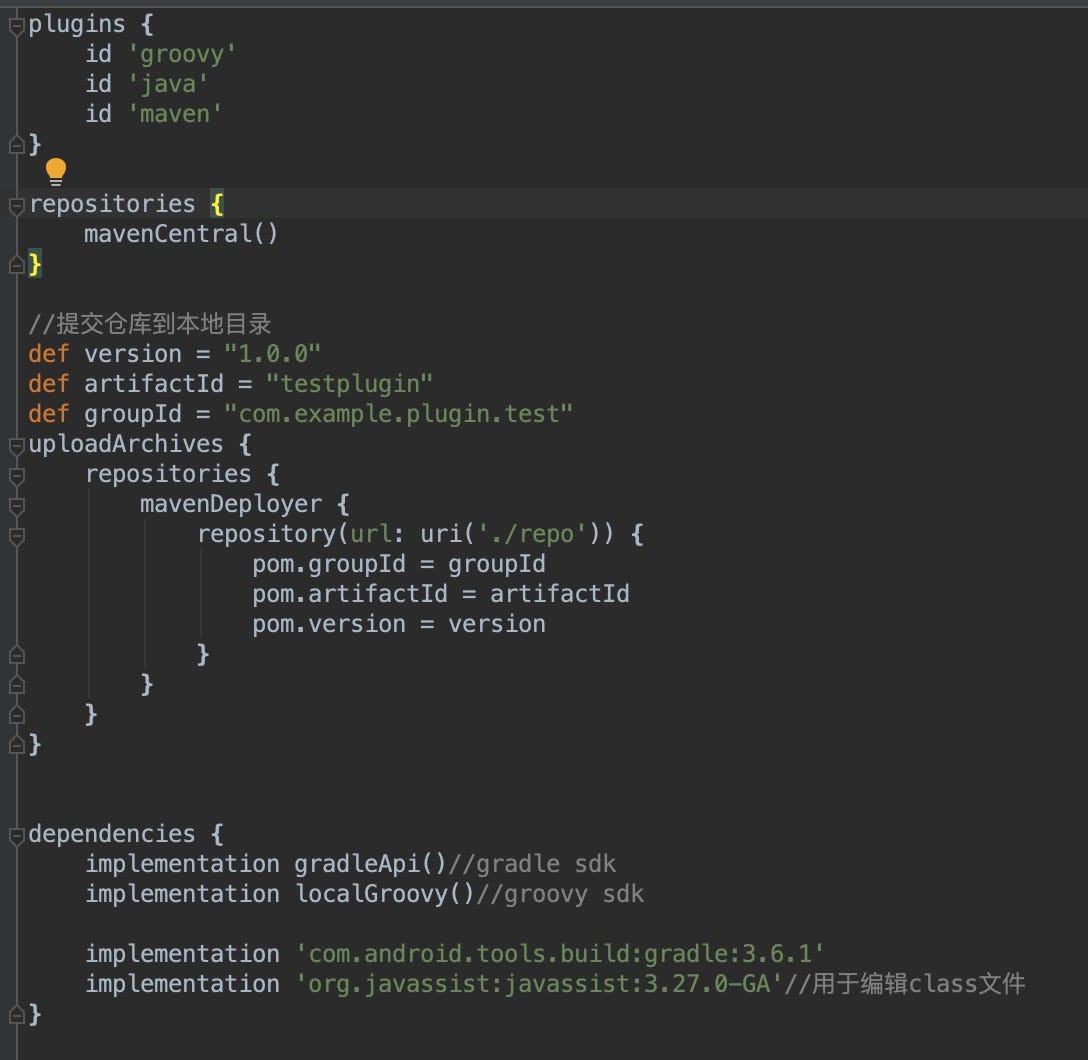1088x1060 pixels.
Task: Click the 'com.android.tools.build:gradle:3.6.1' string
Action: tap(560, 953)
